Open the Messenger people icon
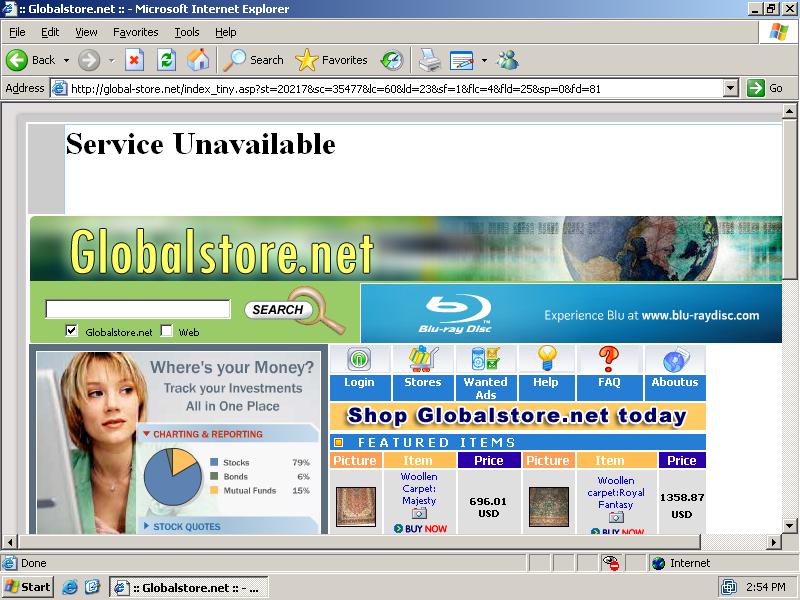The width and height of the screenshot is (800, 600). [x=508, y=60]
